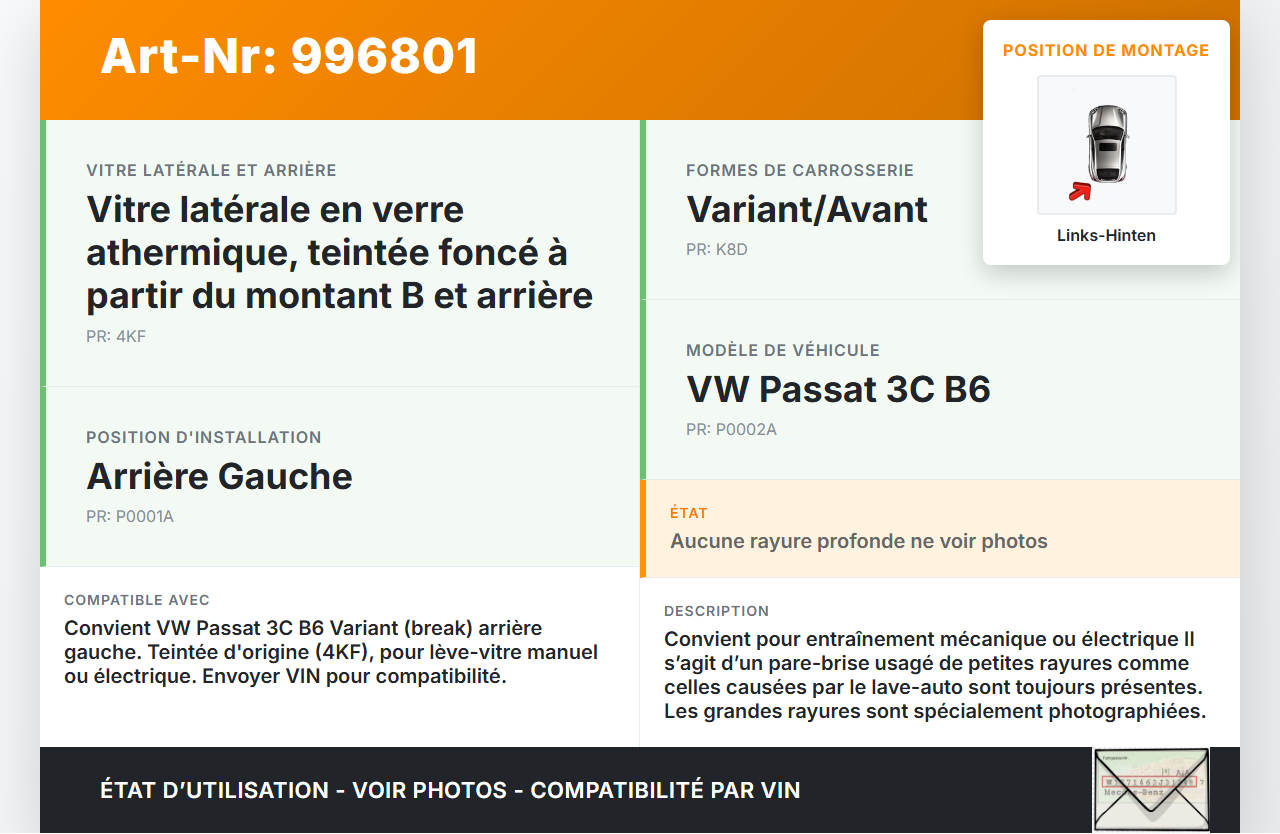Click the "FORMES DE CARROSSERIE" label
This screenshot has height=834, width=1280.
click(800, 171)
